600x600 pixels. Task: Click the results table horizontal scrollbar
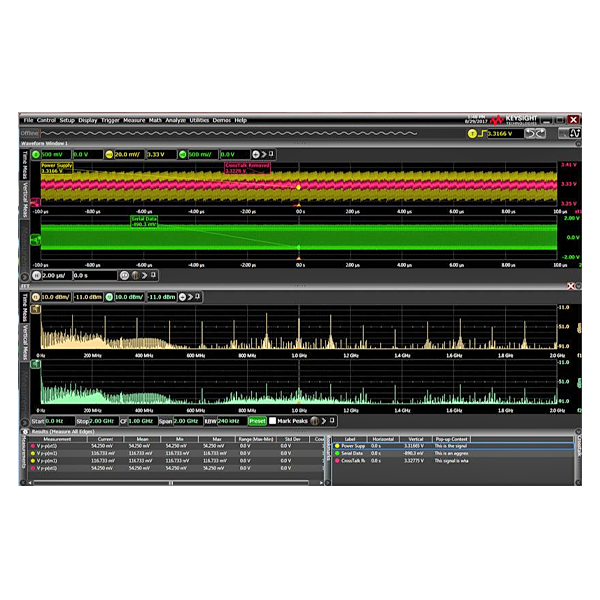coord(171,483)
